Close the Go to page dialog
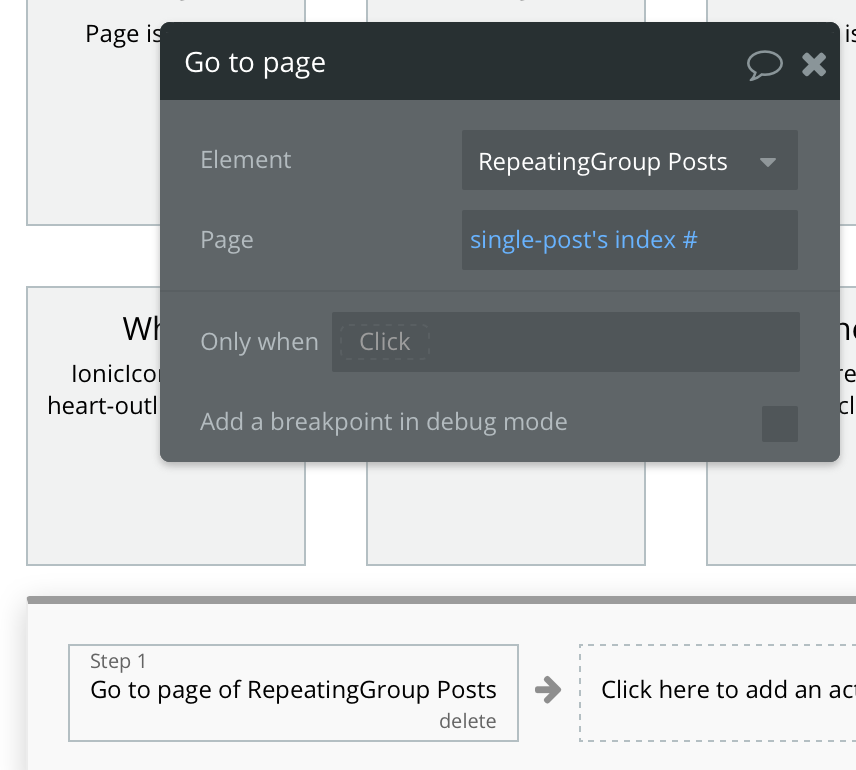This screenshot has height=770, width=856. tap(813, 64)
